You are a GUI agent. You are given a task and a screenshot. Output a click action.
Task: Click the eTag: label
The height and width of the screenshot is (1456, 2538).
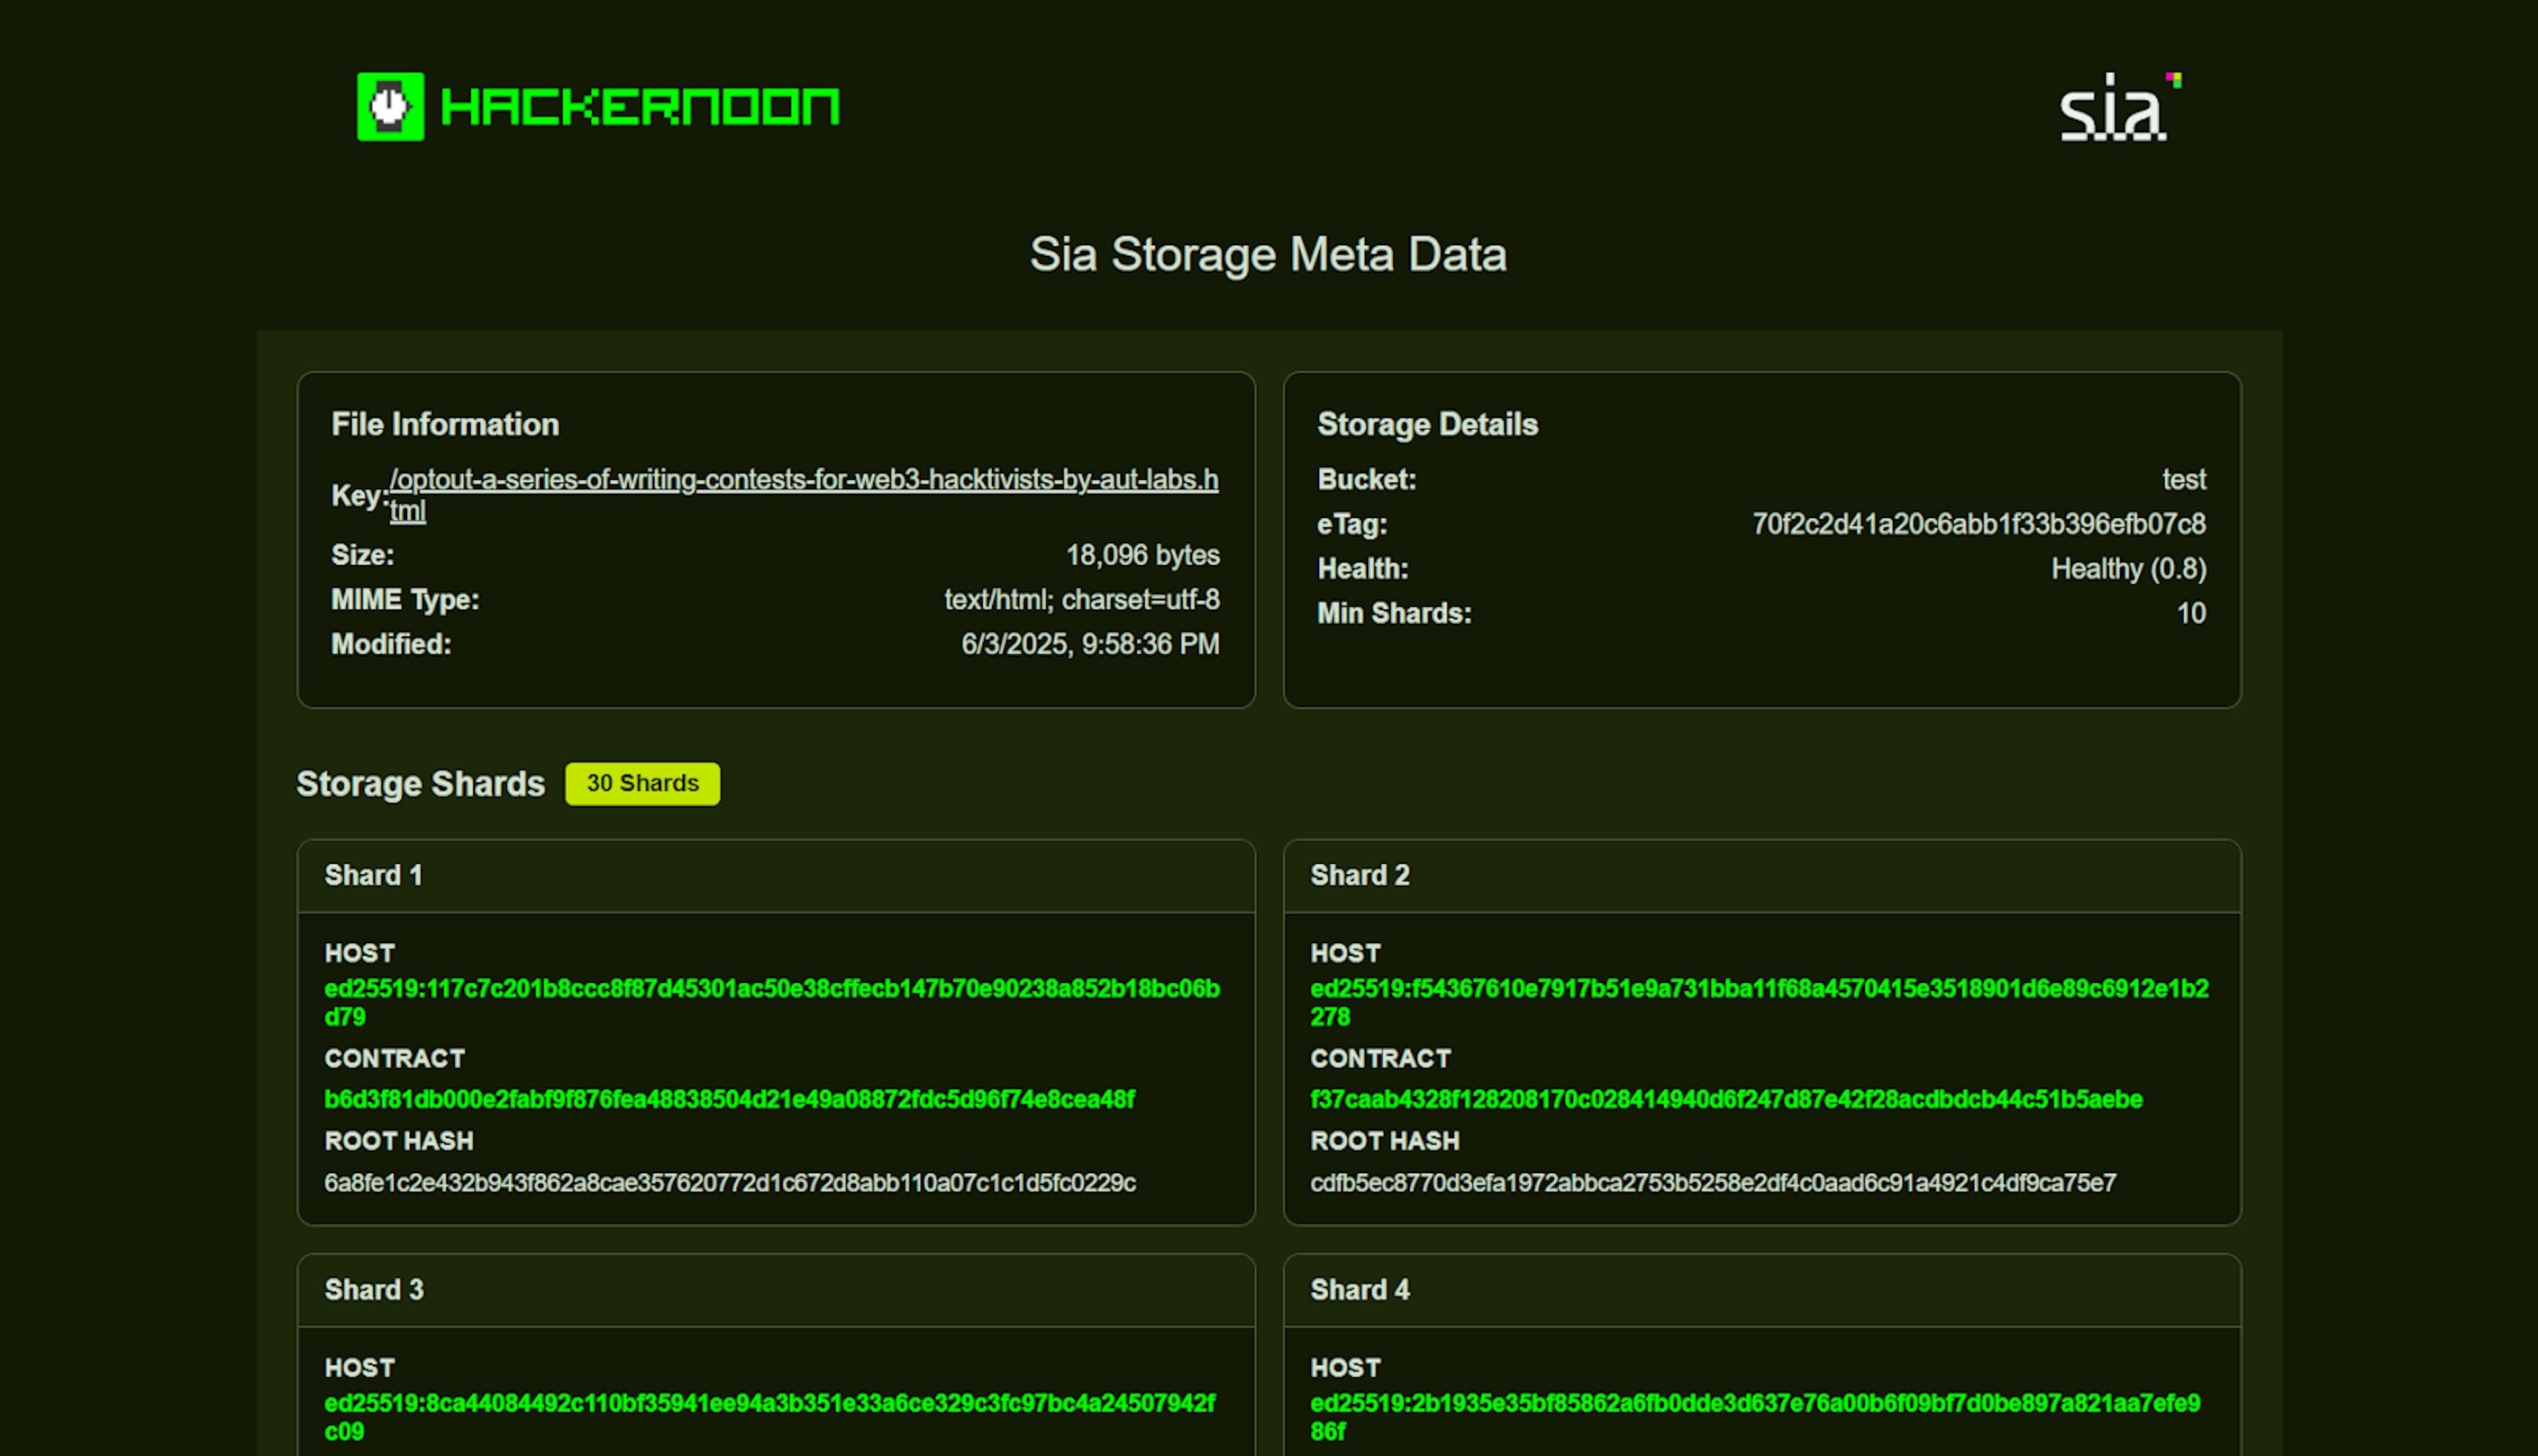(x=1352, y=524)
